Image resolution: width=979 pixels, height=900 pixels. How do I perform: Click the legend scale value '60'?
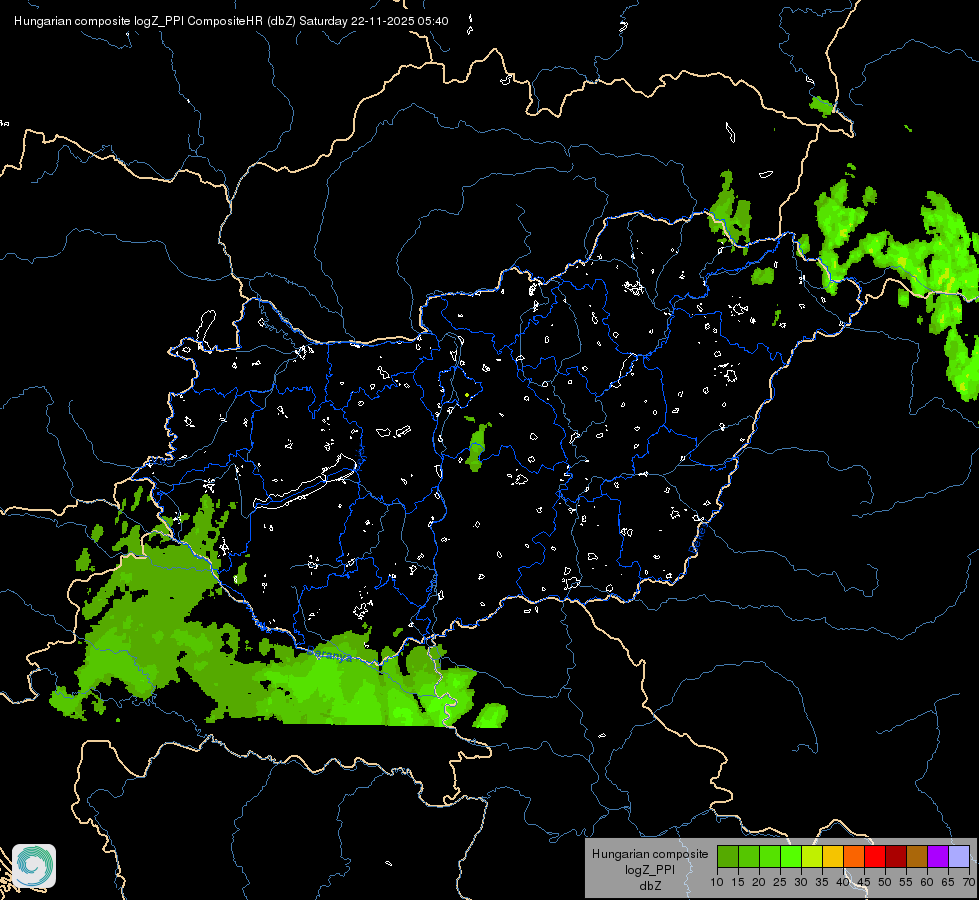tap(927, 883)
